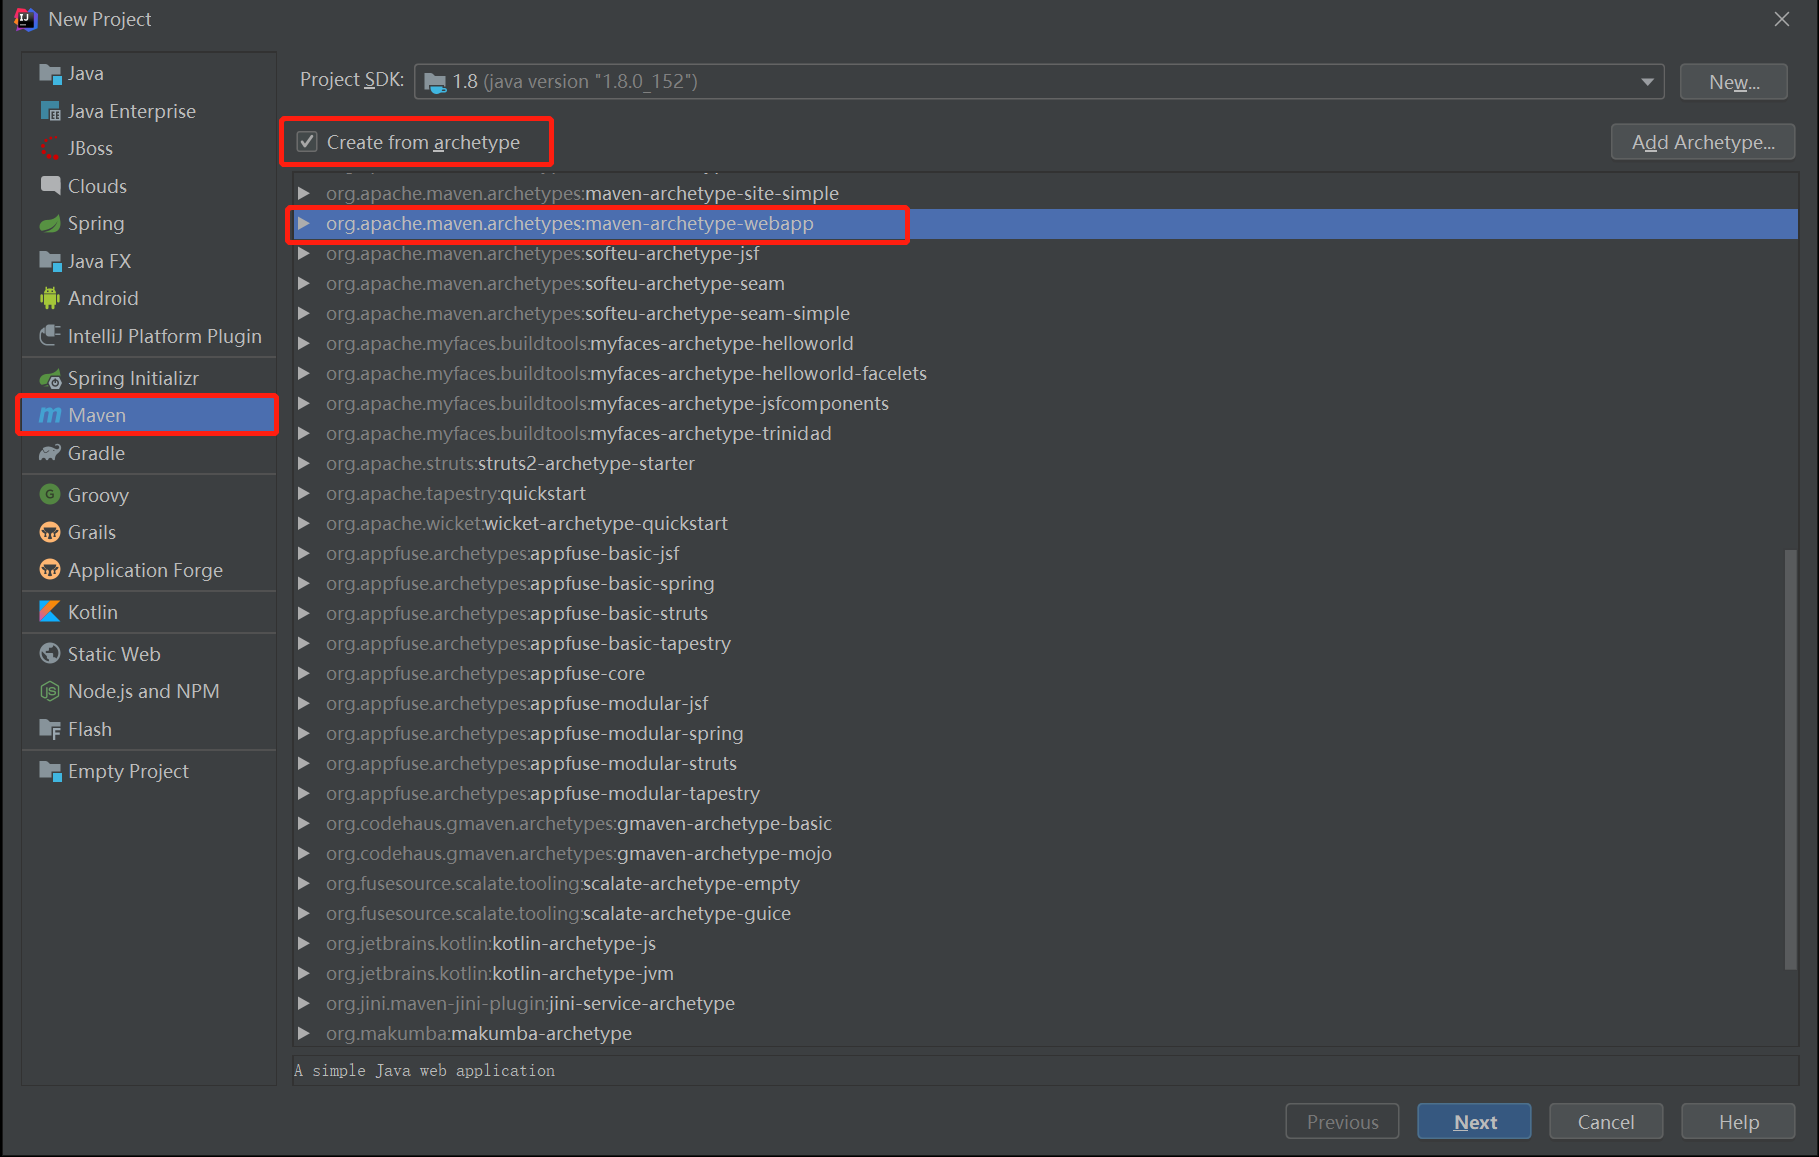Click the Node.js and NPM icon

point(50,692)
